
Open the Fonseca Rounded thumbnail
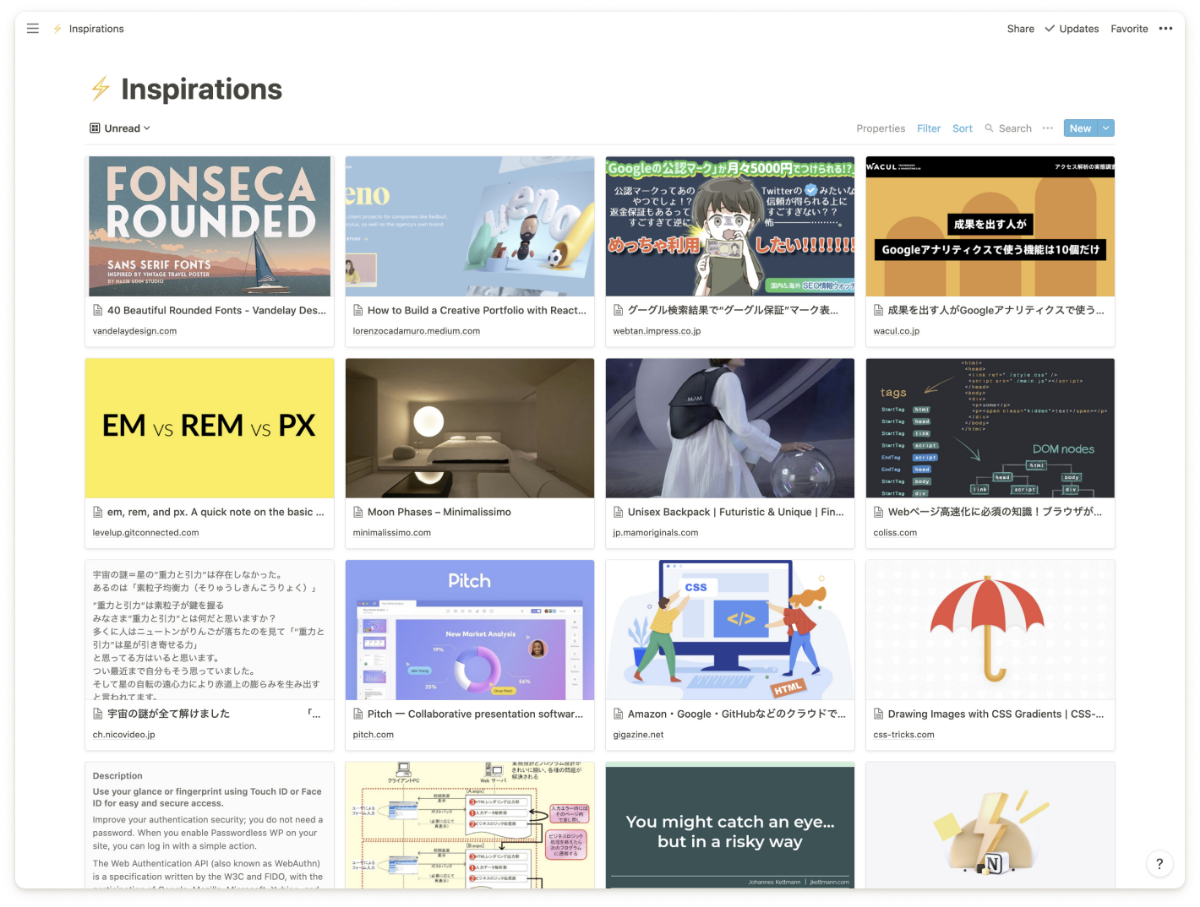tap(210, 226)
